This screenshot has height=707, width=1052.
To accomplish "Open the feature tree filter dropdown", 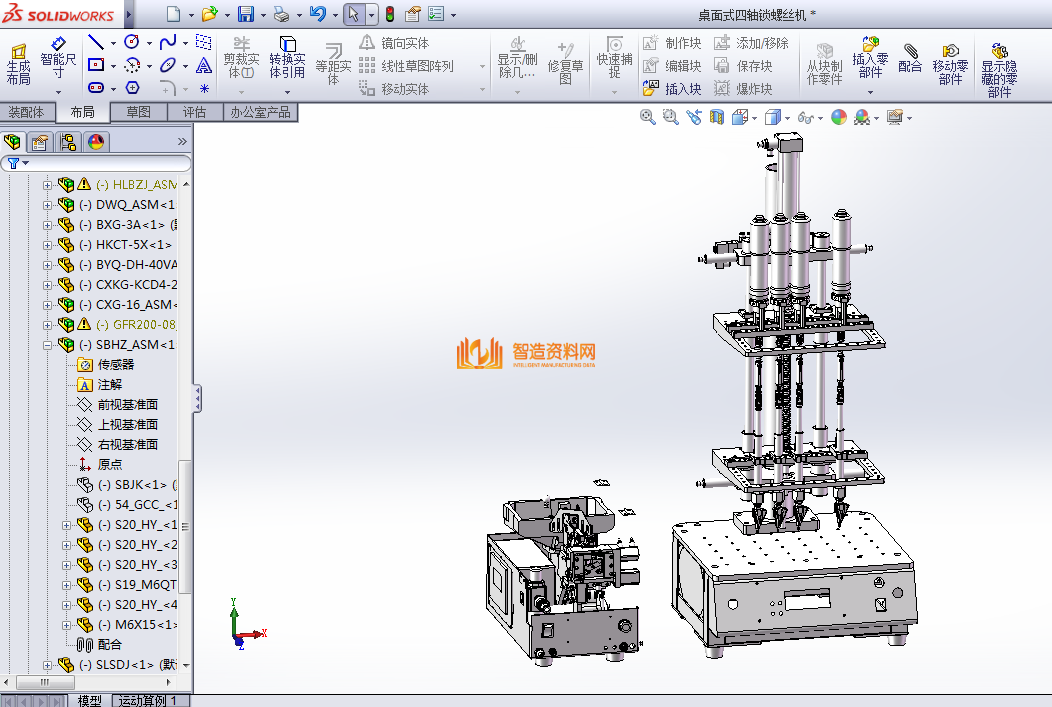I will tap(18, 163).
